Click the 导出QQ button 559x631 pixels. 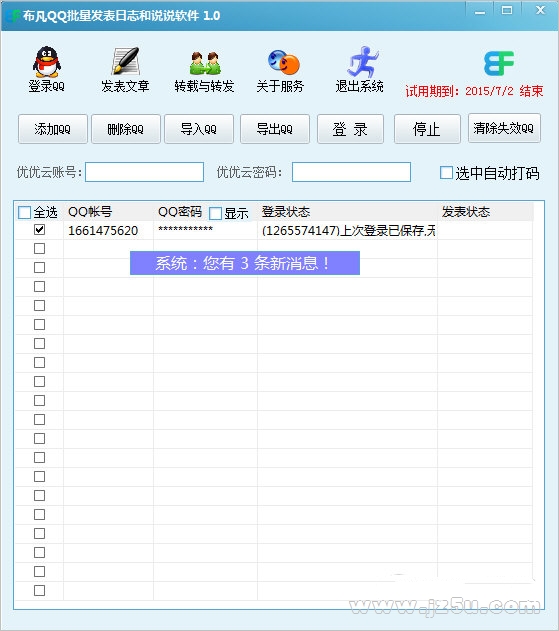[275, 129]
